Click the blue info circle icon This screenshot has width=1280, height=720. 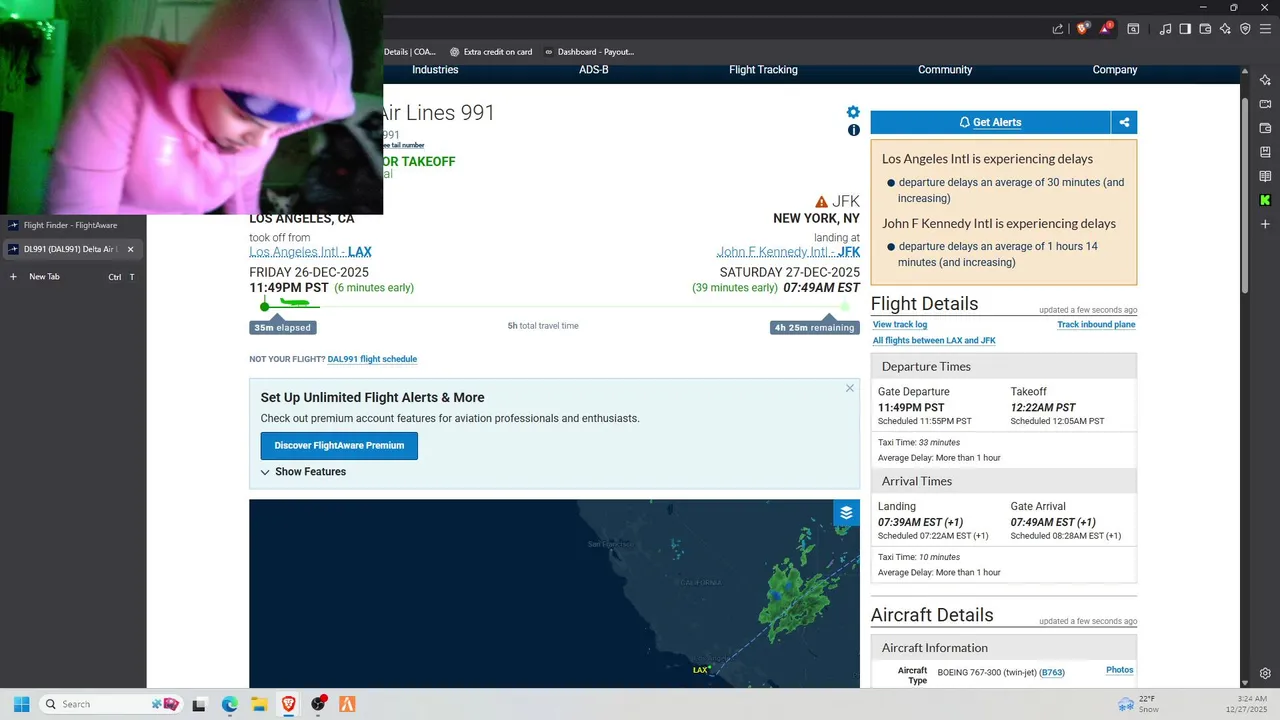click(853, 130)
